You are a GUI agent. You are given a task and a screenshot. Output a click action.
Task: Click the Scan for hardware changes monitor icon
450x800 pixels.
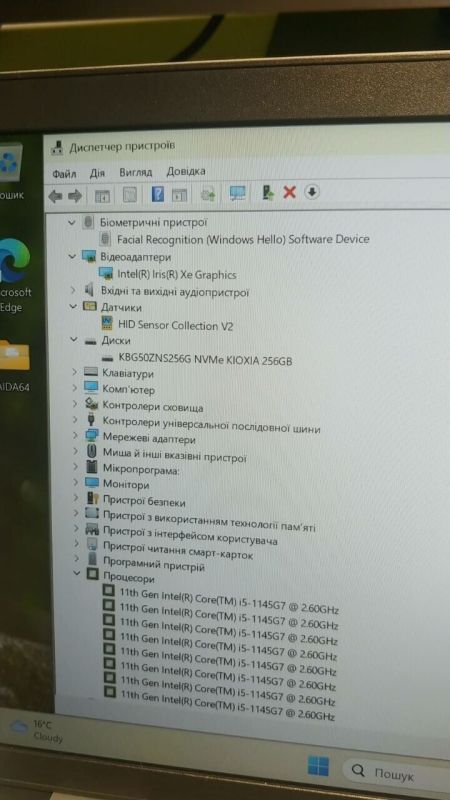[237, 193]
